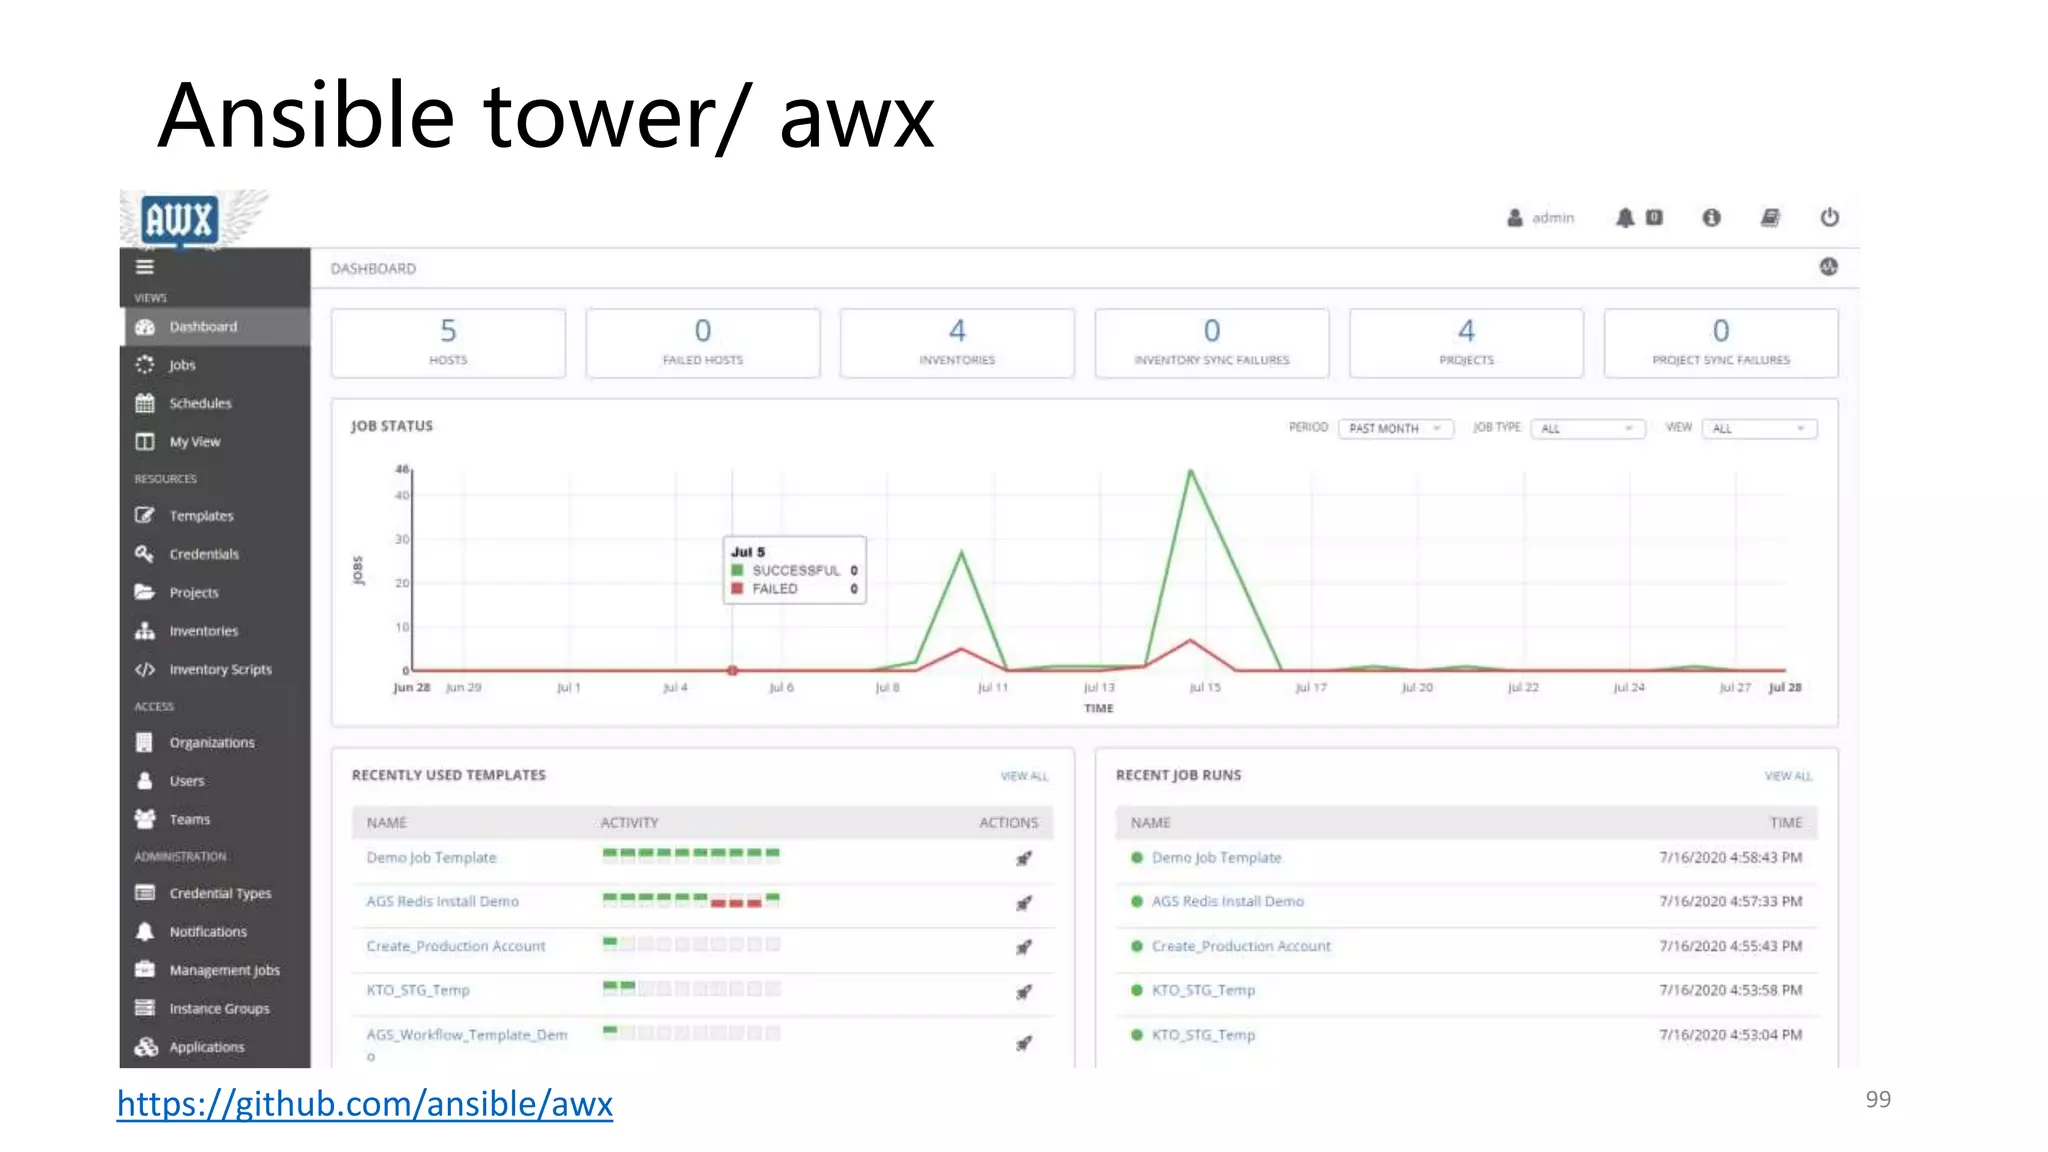Screen dimensions: 2048x1152
Task: Open the documentation book icon
Action: pos(1769,217)
